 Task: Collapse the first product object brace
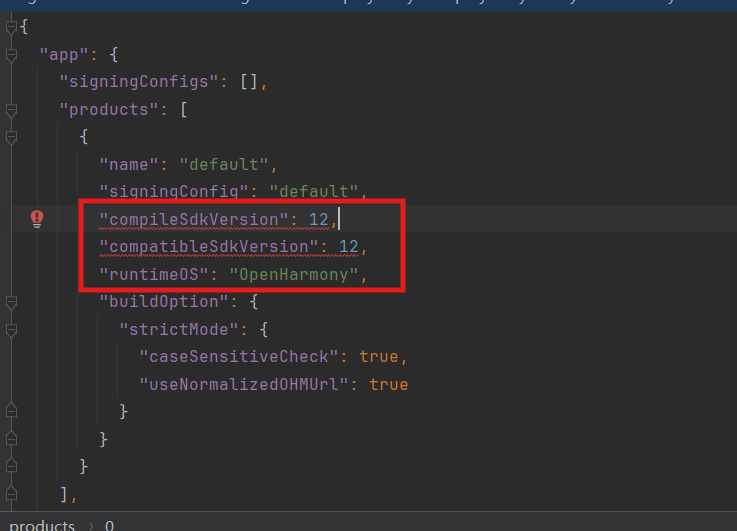point(11,137)
